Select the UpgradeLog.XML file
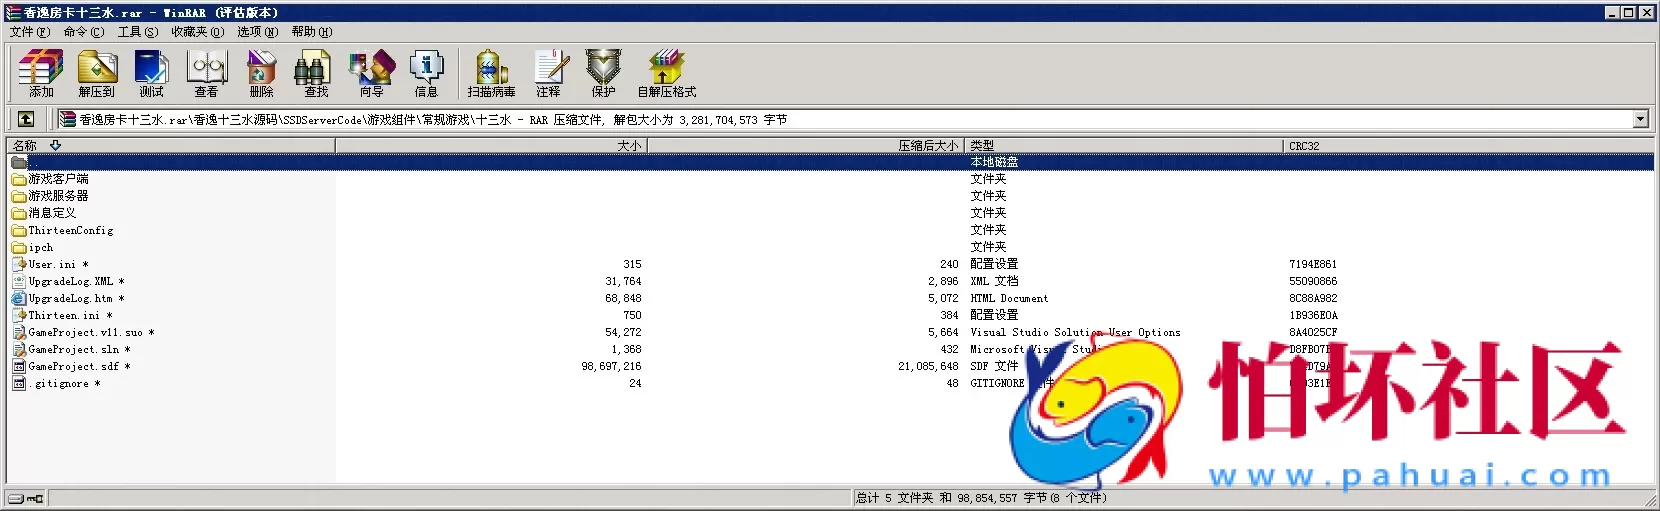This screenshot has width=1660, height=511. coord(76,281)
